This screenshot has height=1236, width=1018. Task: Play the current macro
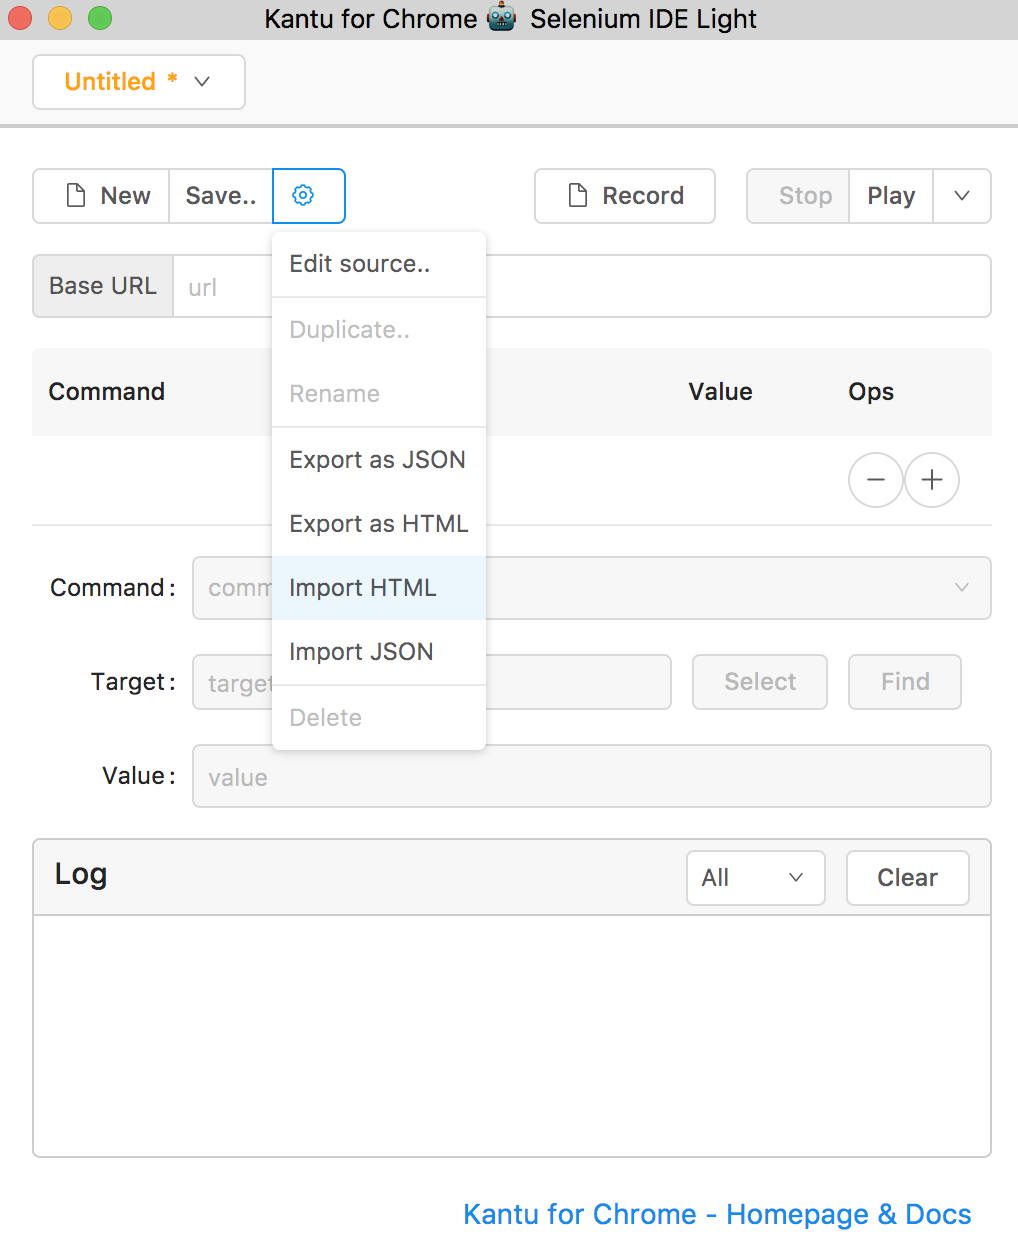891,196
